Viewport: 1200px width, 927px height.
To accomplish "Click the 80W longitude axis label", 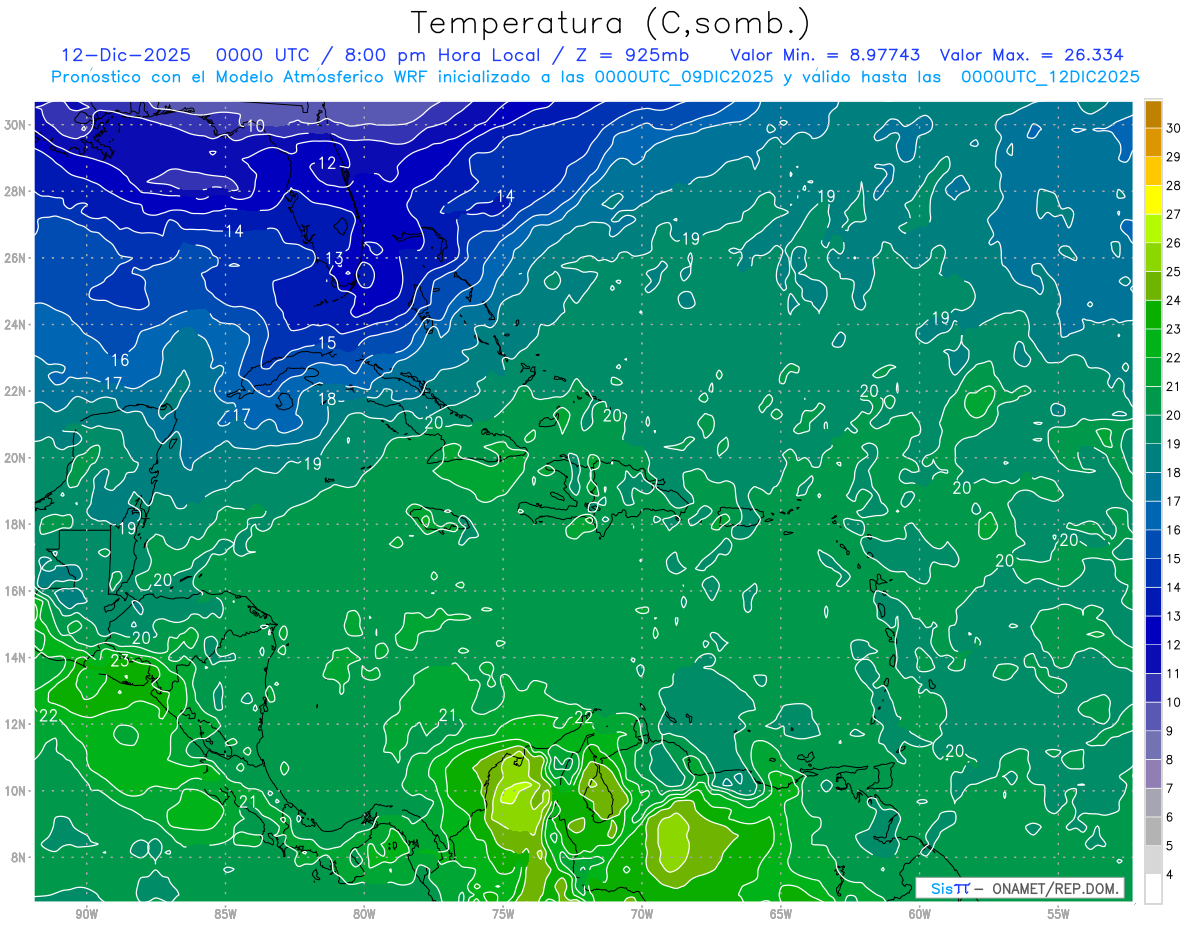I will pyautogui.click(x=364, y=914).
